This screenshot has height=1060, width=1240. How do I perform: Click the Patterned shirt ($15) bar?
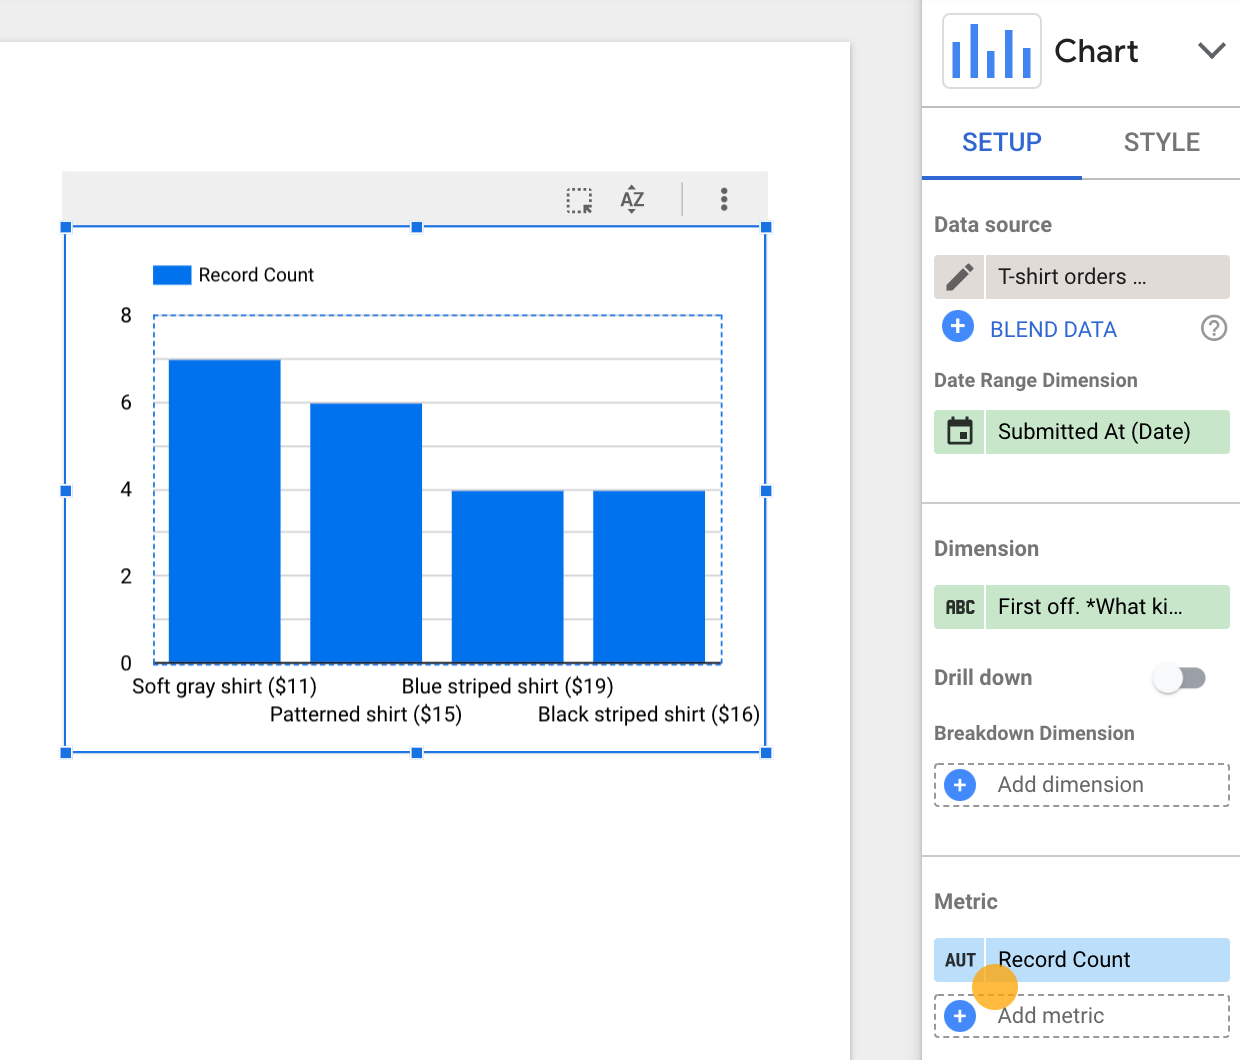tap(366, 533)
